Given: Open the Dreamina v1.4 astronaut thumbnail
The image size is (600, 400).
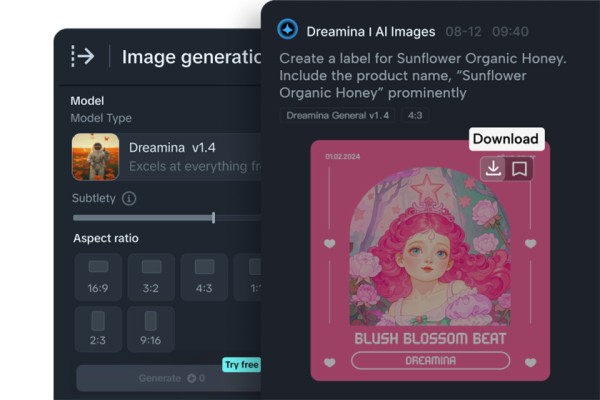Looking at the screenshot, I should (95, 157).
